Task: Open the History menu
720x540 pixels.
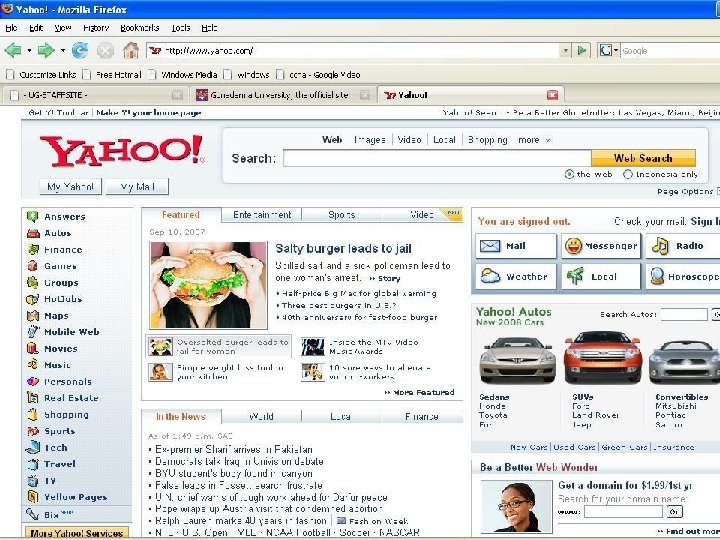Action: (96, 28)
